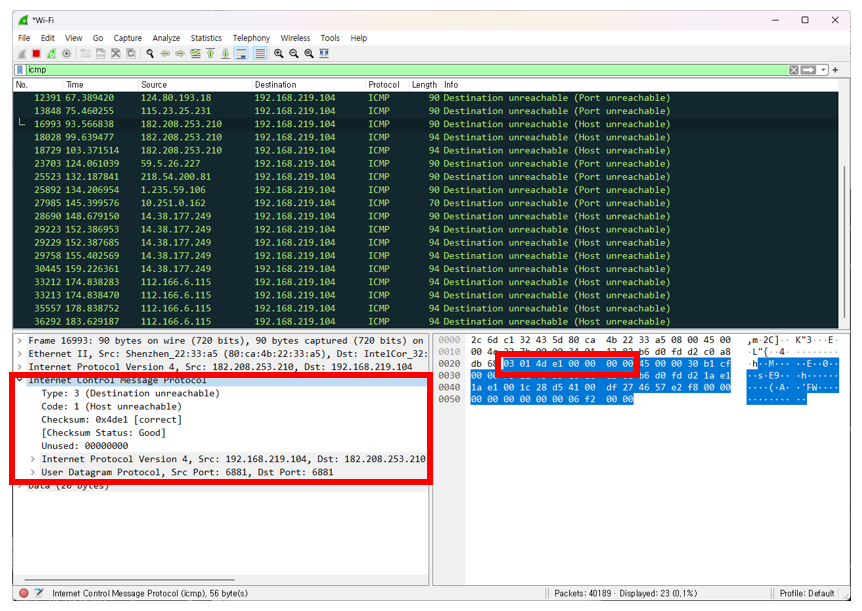Clear the display filter

793,70
